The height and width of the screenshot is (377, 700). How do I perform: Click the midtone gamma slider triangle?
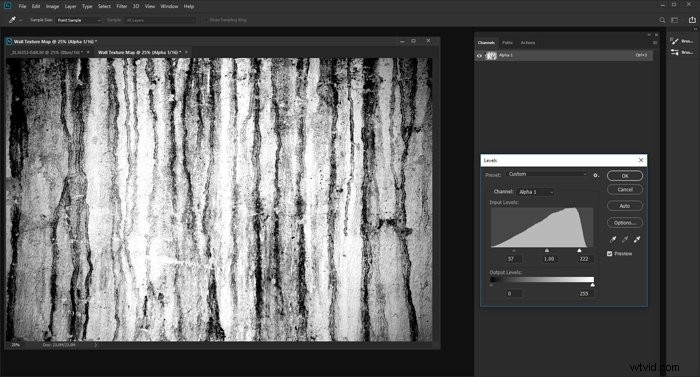547,251
